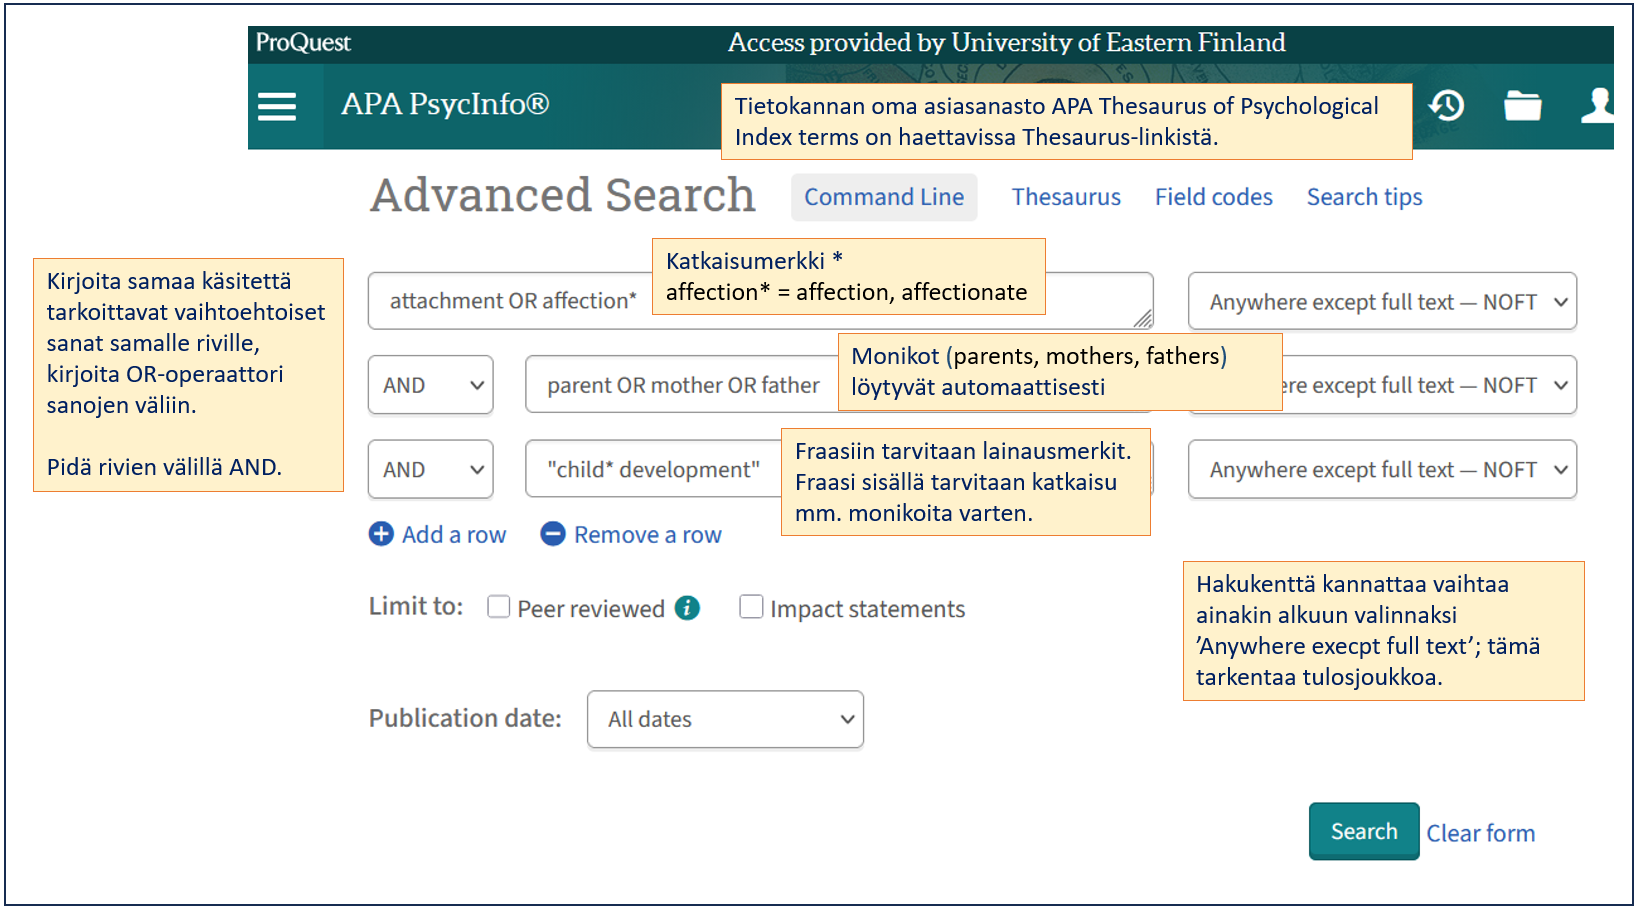The image size is (1639, 909).
Task: Click the ProQuest logo
Action: [x=303, y=43]
